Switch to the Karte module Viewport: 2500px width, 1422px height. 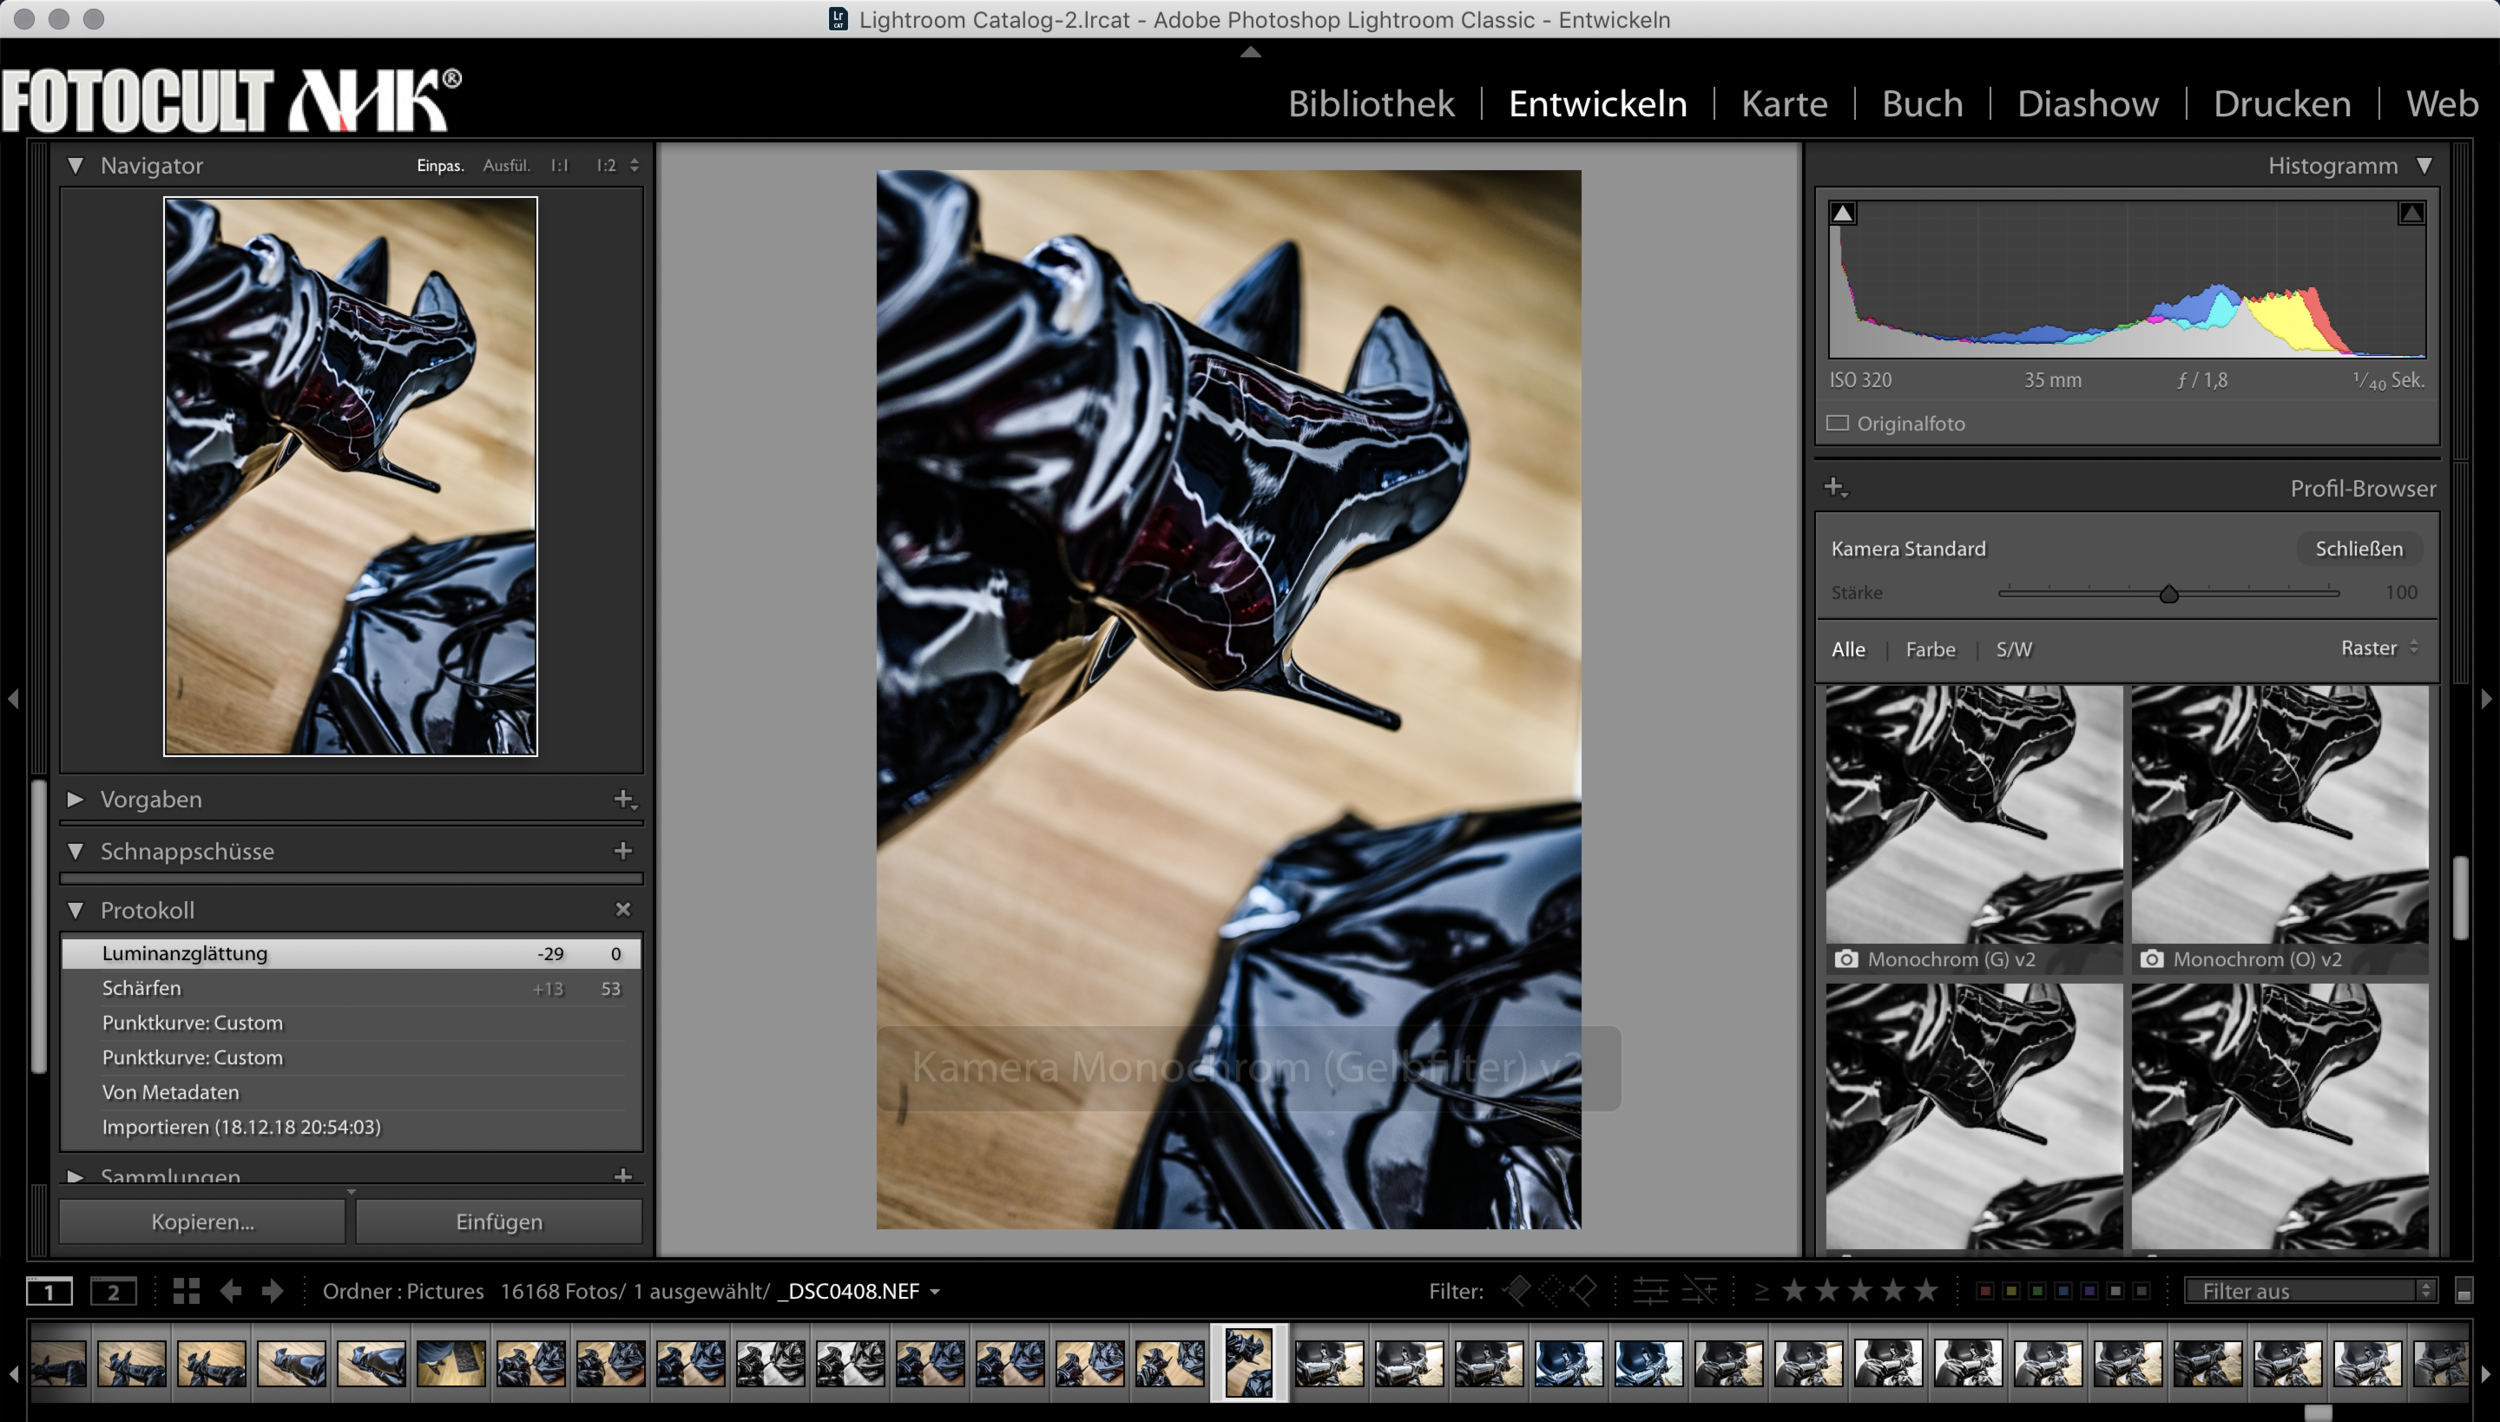pyautogui.click(x=1784, y=104)
